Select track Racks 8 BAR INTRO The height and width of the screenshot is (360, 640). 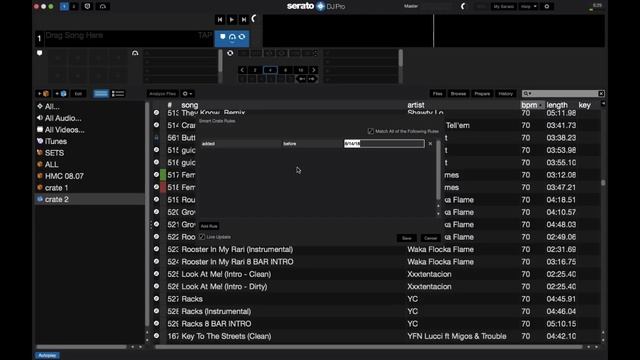coord(216,324)
